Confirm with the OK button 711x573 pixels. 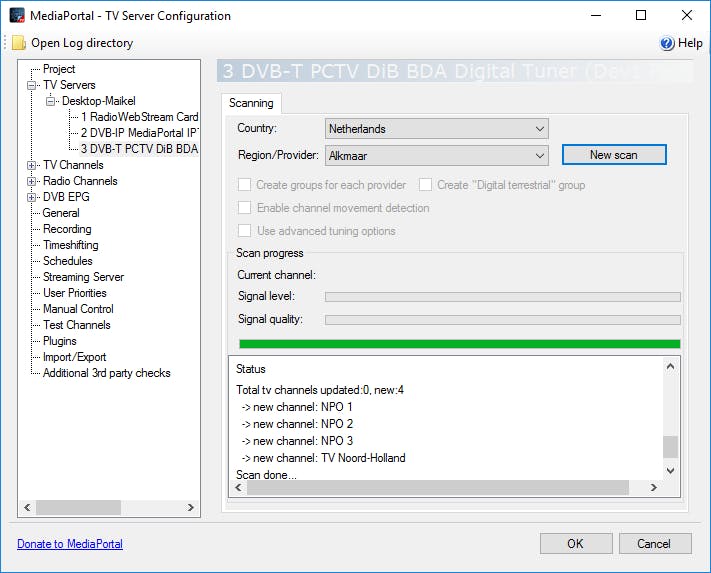(576, 544)
